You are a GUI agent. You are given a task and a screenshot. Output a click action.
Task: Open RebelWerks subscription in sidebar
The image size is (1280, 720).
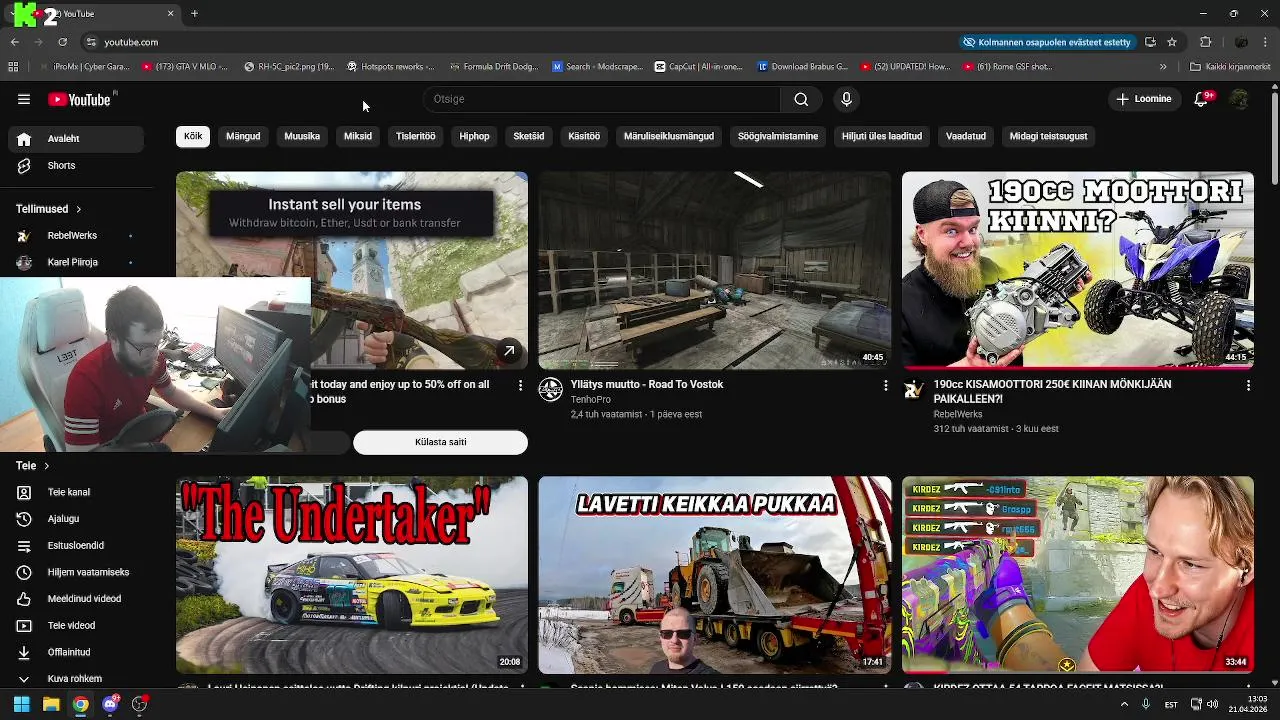pyautogui.click(x=76, y=236)
